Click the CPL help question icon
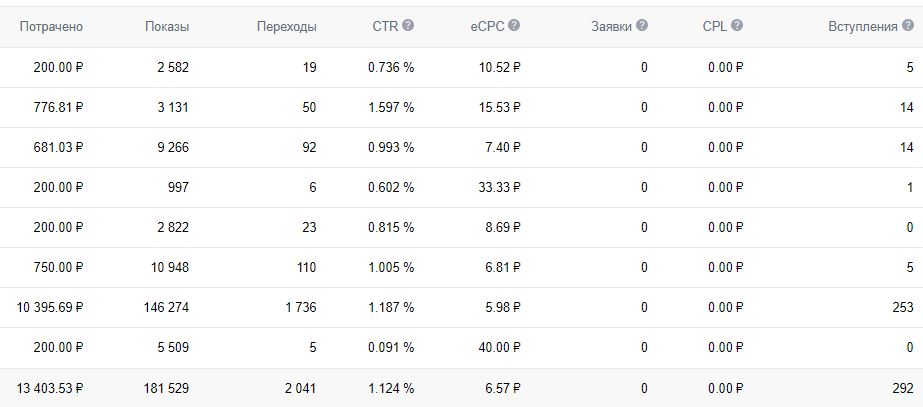Screen dimensions: 923x407 click(x=737, y=26)
